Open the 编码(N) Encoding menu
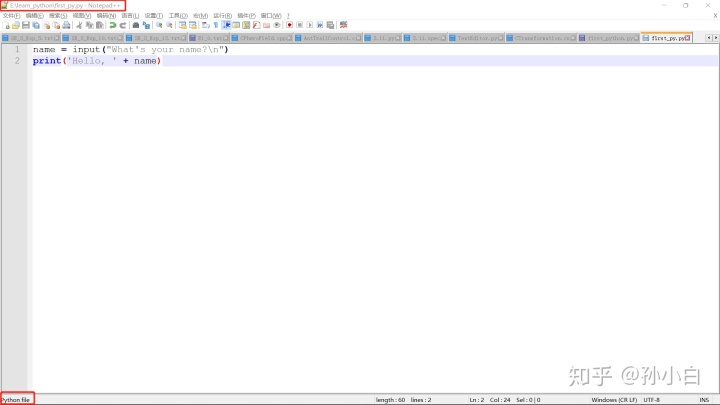Screen dimensions: 720x405 [x=106, y=16]
